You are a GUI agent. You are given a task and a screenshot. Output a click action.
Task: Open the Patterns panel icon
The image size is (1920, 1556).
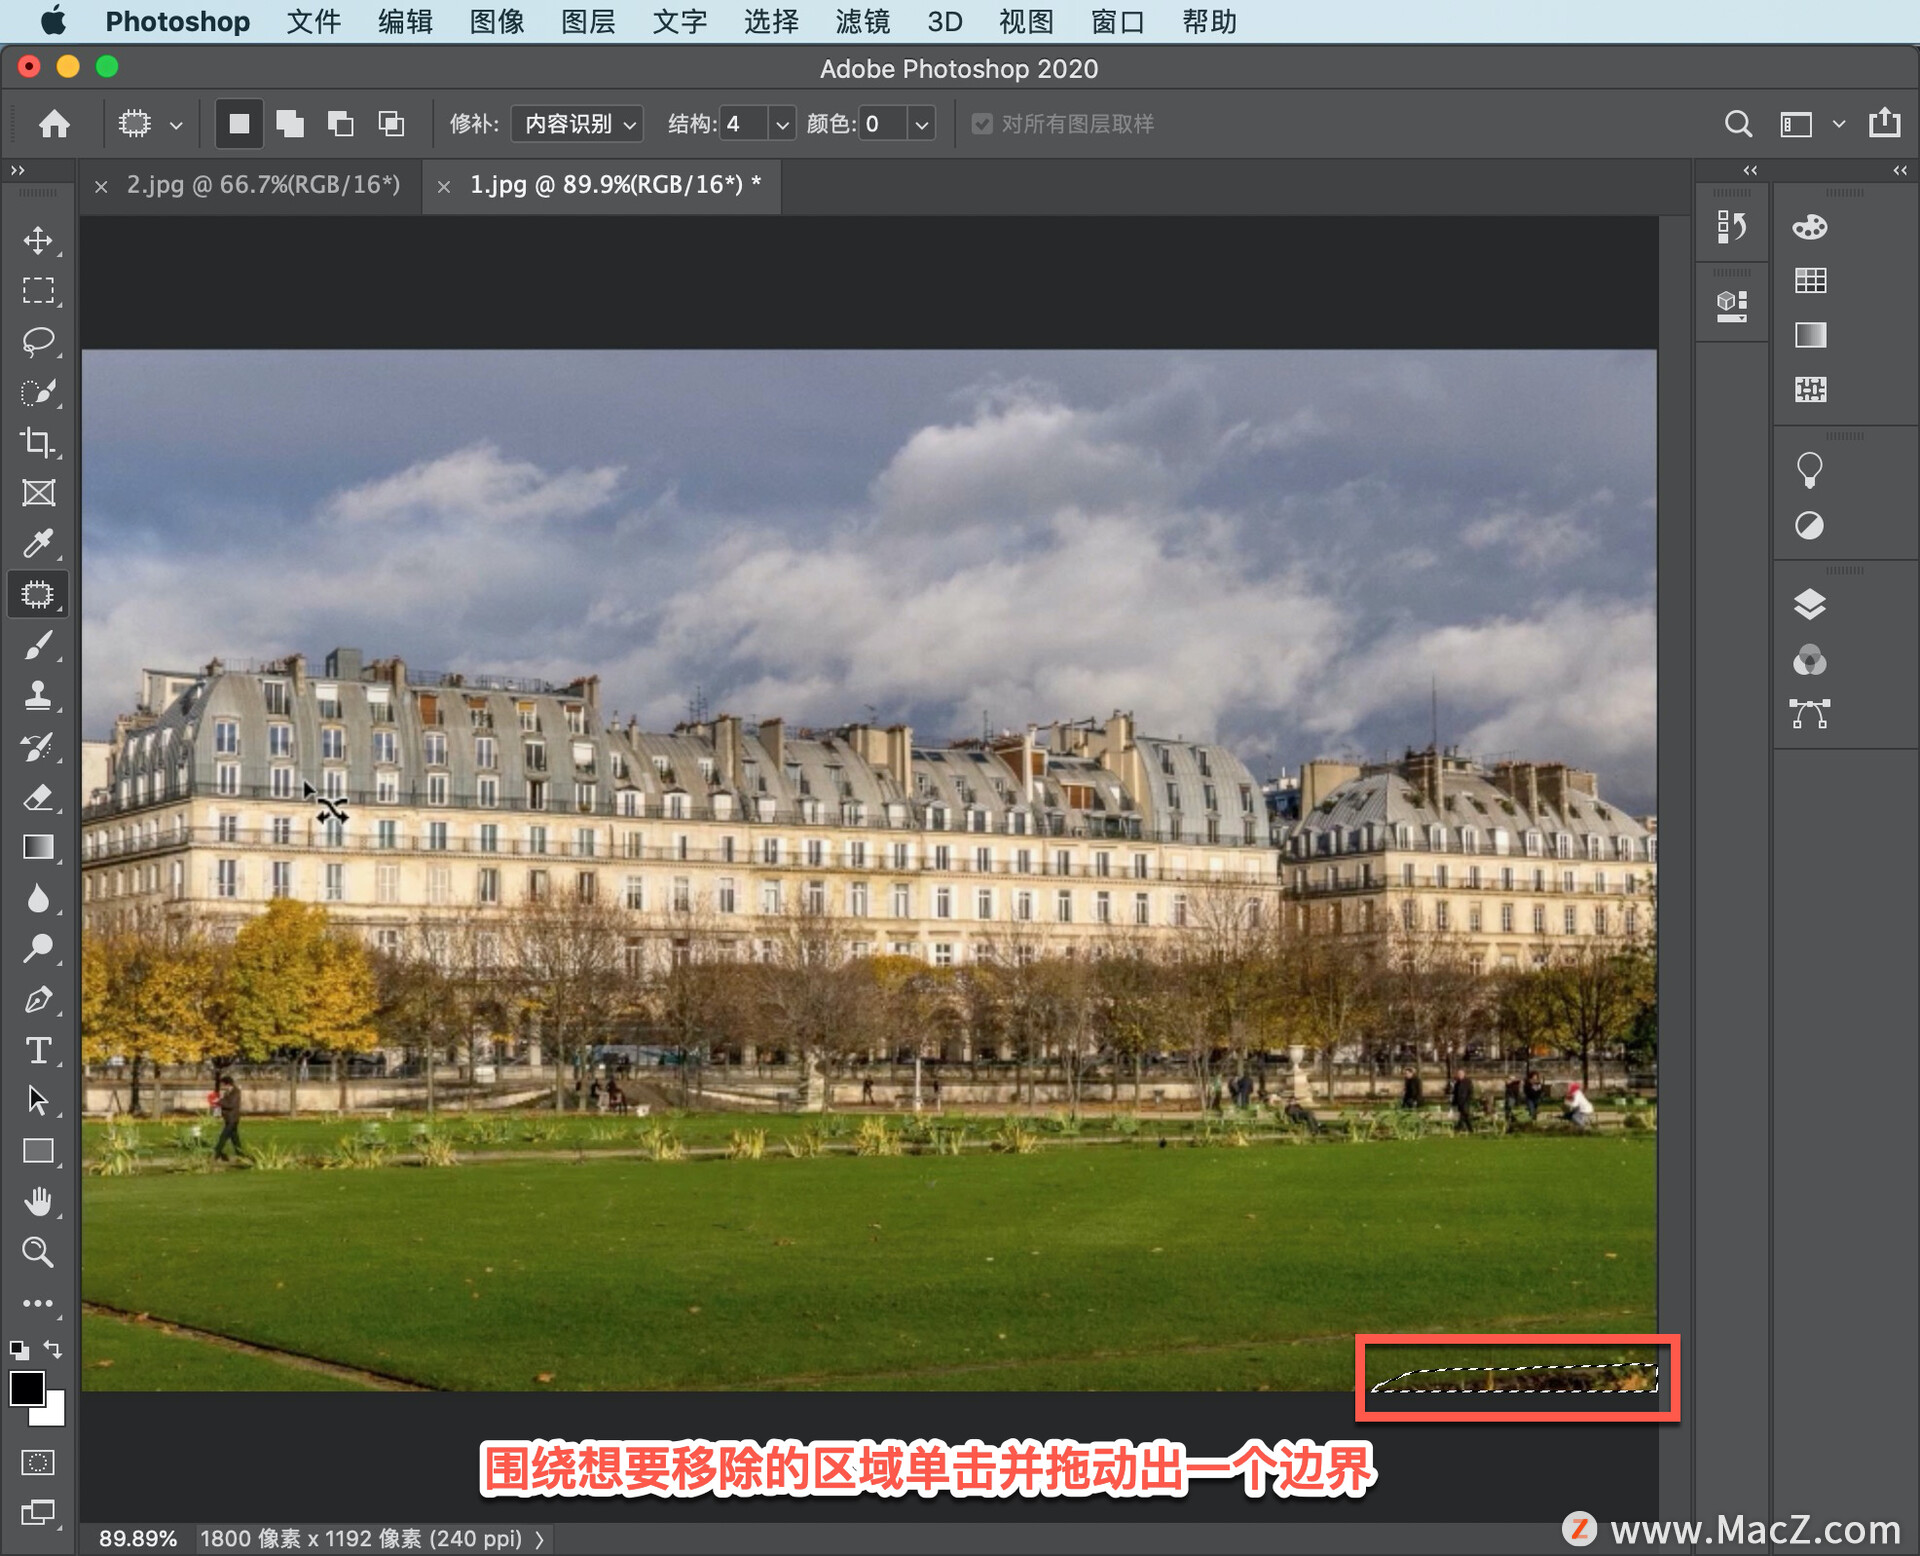pyautogui.click(x=1810, y=389)
